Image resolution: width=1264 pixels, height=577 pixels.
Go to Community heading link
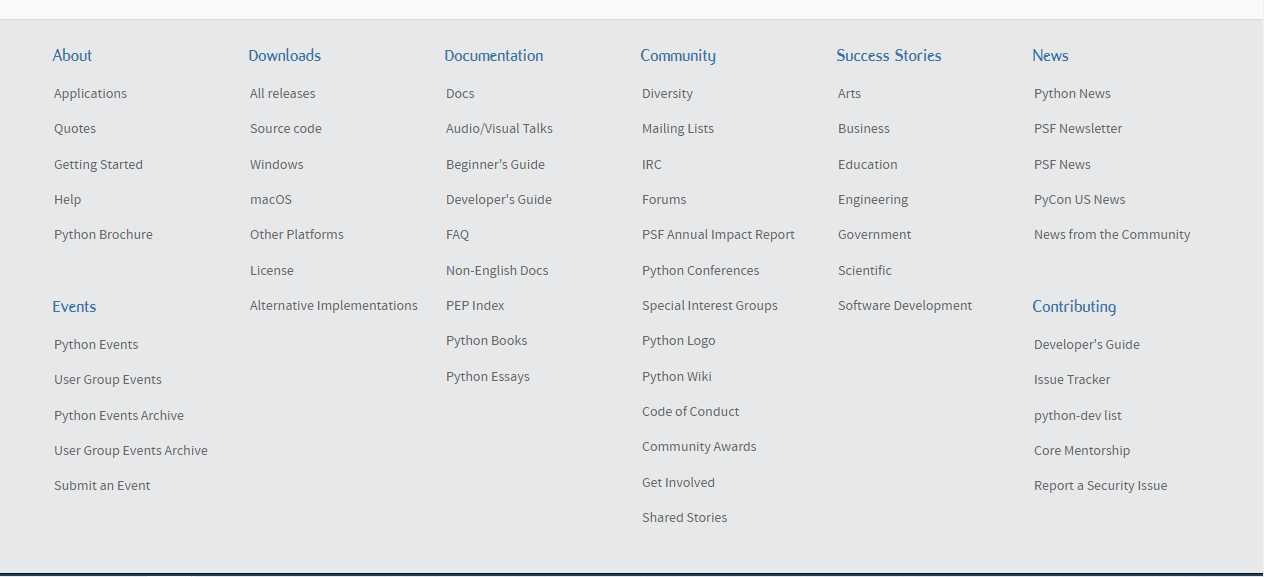click(x=677, y=56)
